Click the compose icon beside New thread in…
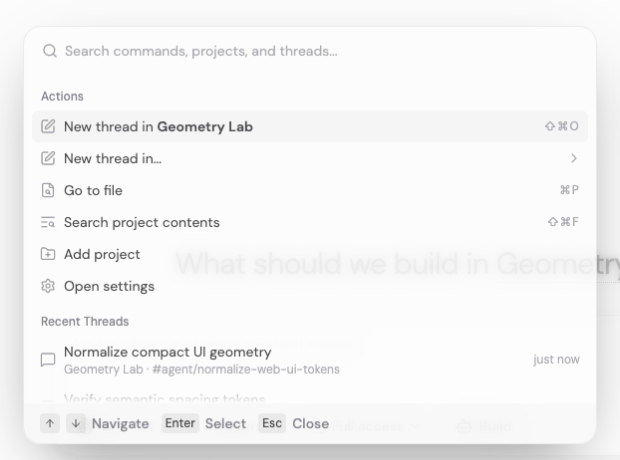Image resolution: width=620 pixels, height=460 pixels. [x=48, y=159]
